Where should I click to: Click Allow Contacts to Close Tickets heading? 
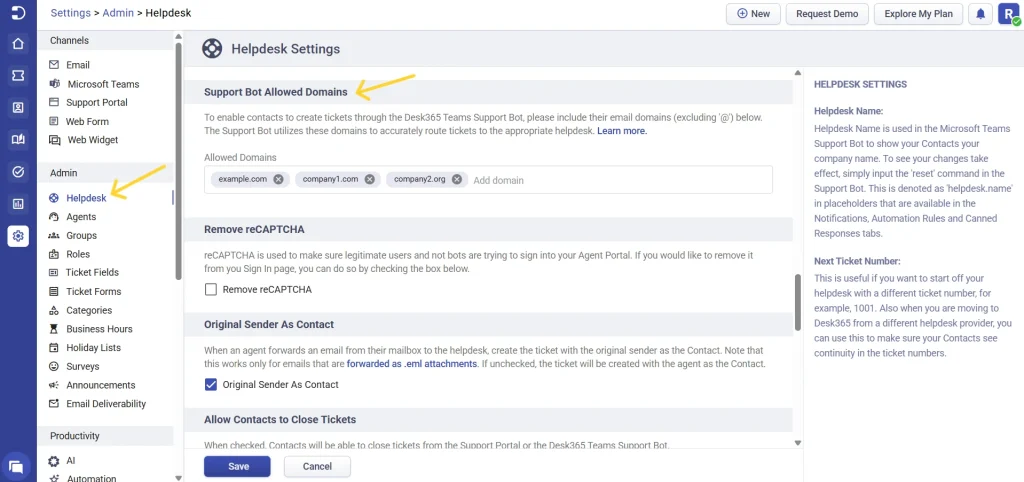(x=280, y=419)
